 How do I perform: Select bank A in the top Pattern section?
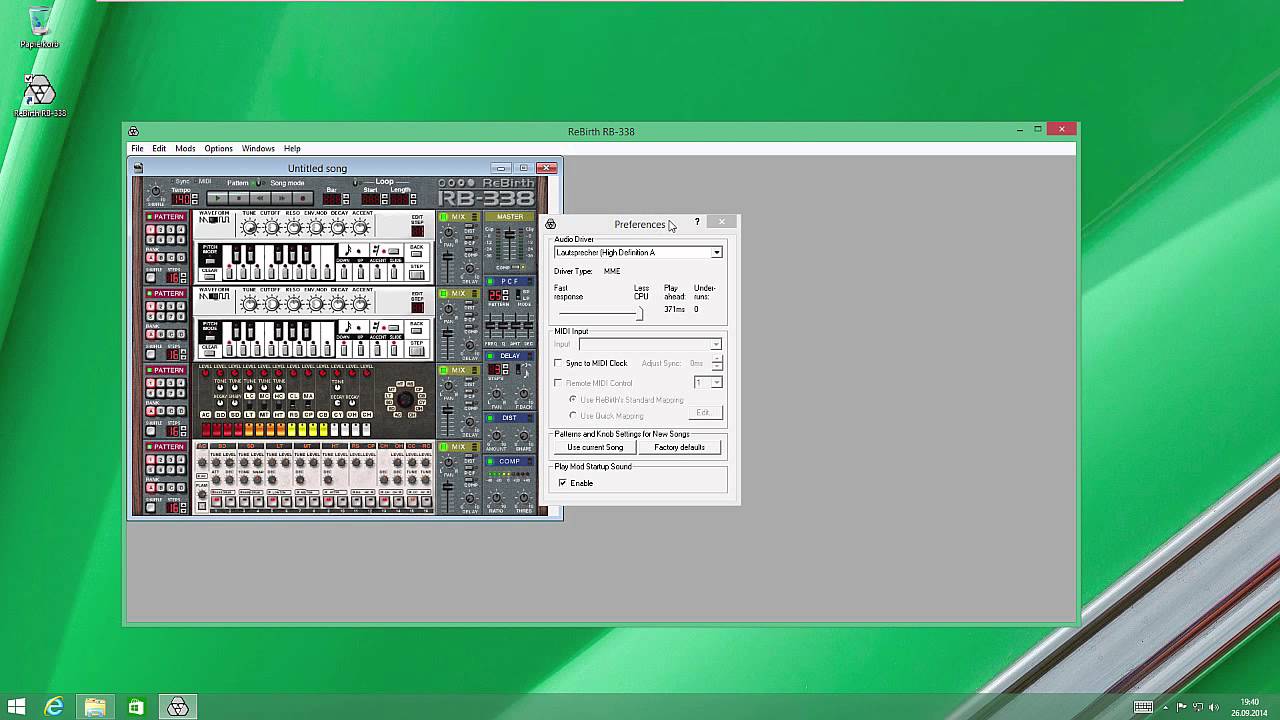151,258
